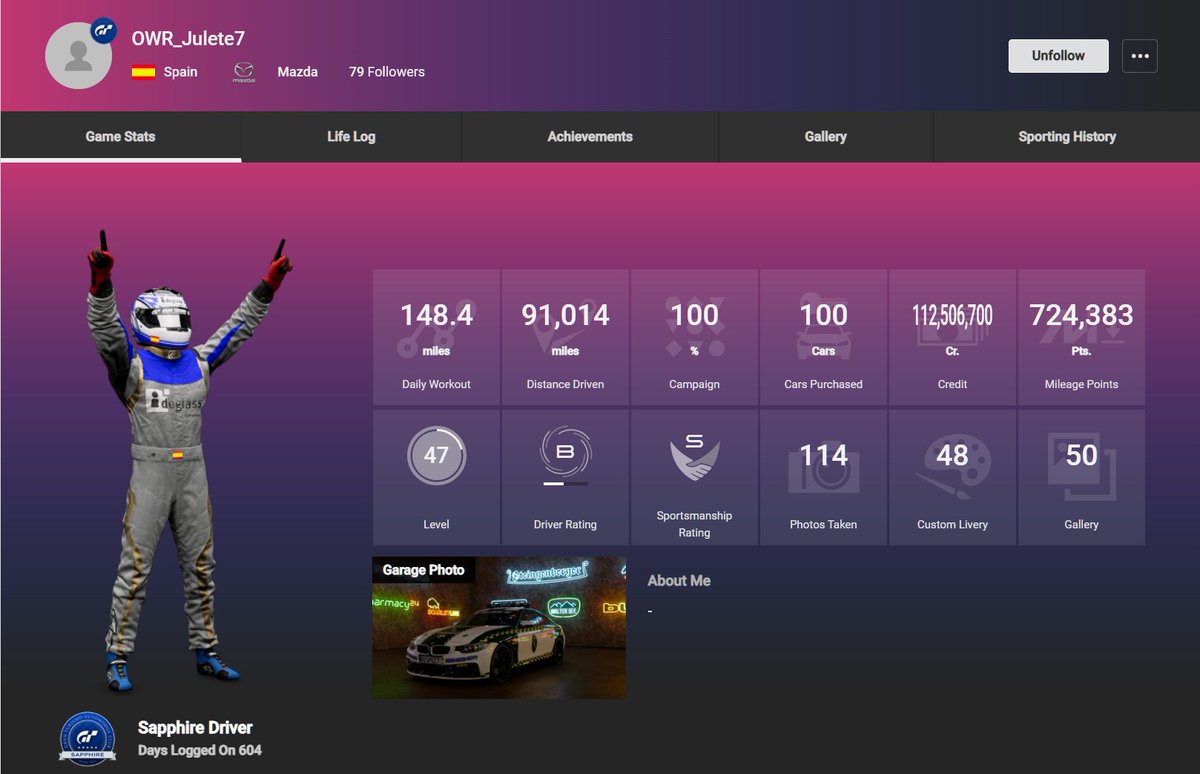Click the Mazda manufacturer label
This screenshot has width=1200, height=774.
pos(297,72)
